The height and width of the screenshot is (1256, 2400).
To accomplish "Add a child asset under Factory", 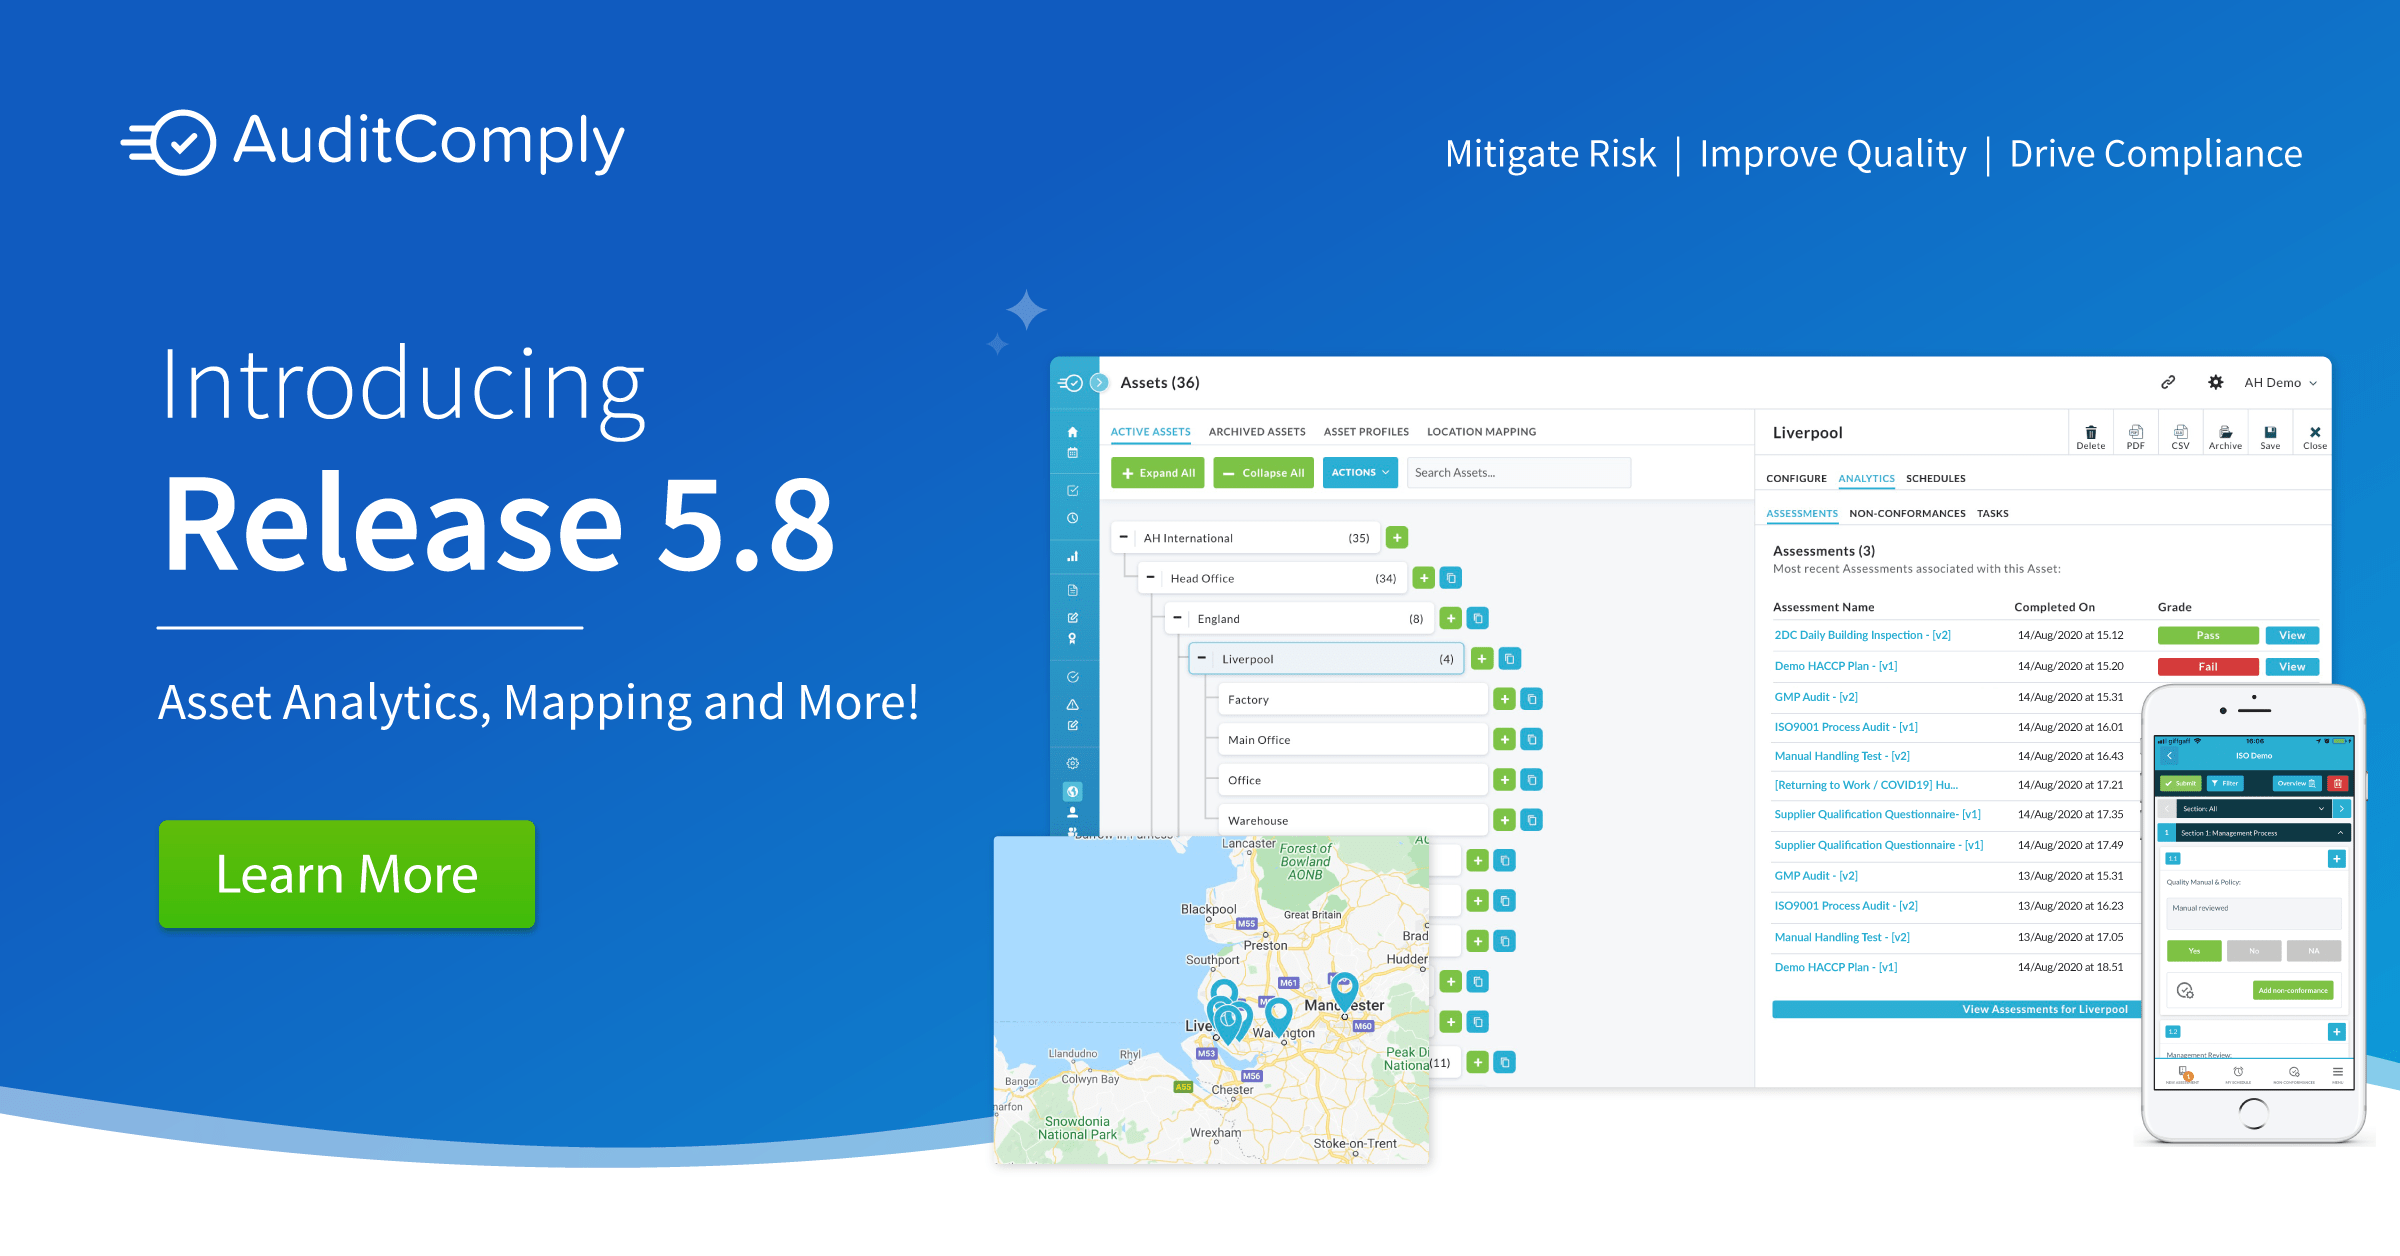I will (x=1504, y=699).
